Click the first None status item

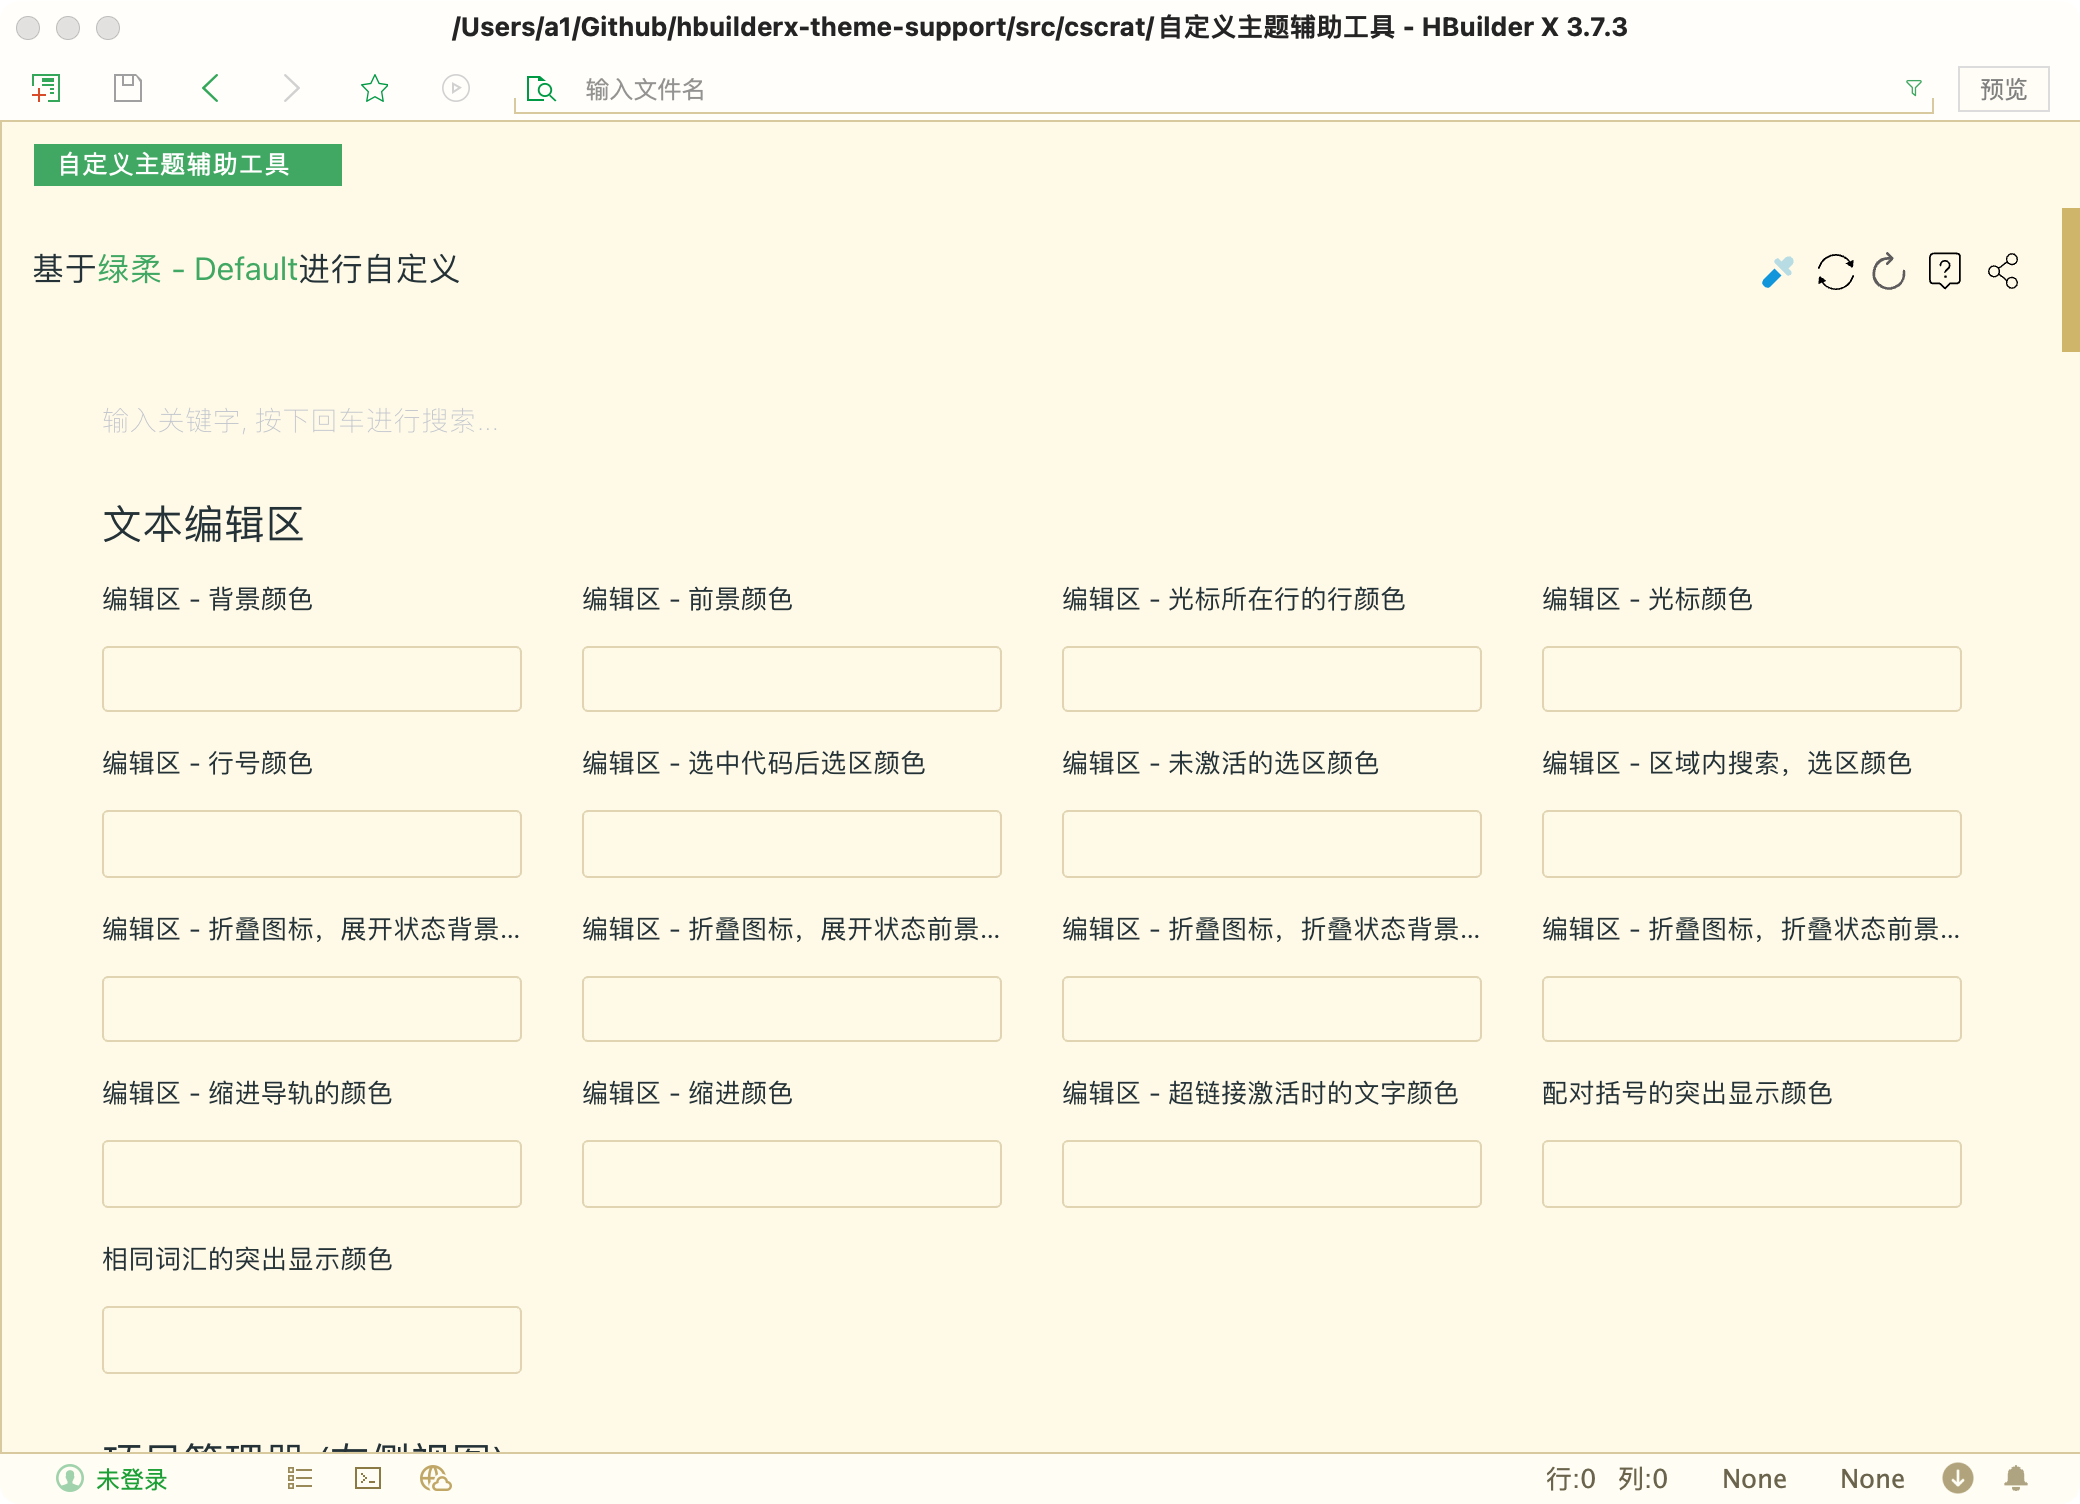(1754, 1479)
